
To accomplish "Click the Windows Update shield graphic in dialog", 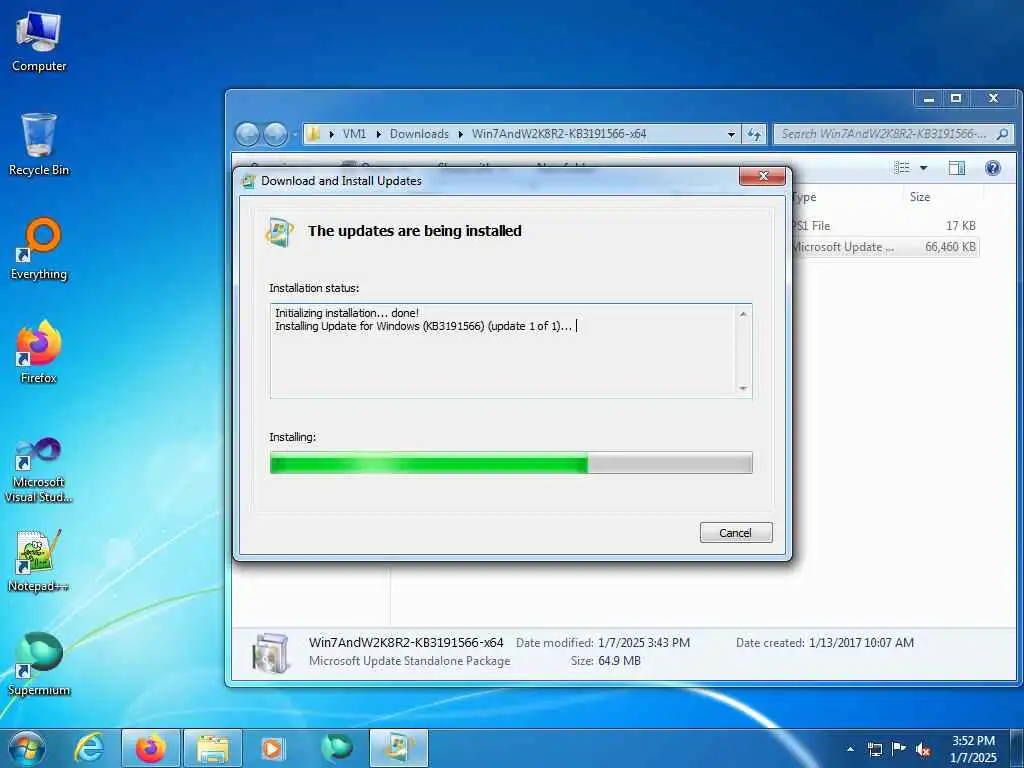I will (281, 232).
